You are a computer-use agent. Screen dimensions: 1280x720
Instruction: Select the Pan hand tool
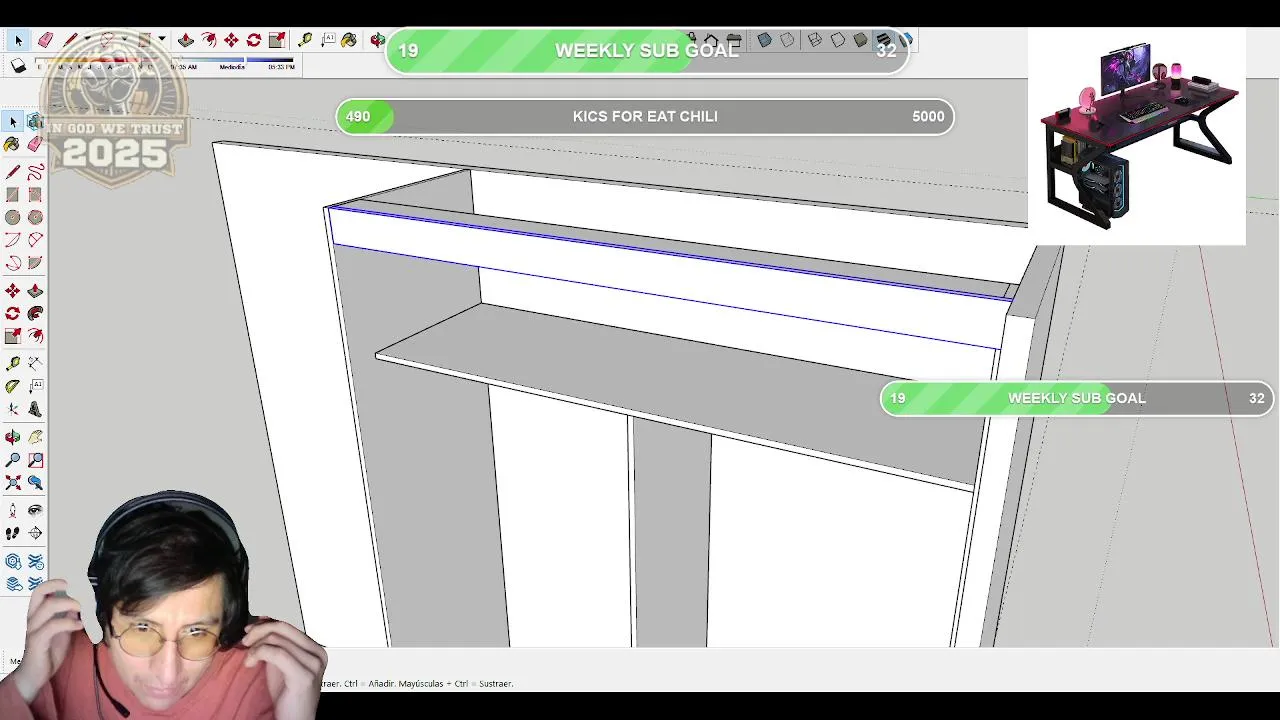pyautogui.click(x=35, y=437)
